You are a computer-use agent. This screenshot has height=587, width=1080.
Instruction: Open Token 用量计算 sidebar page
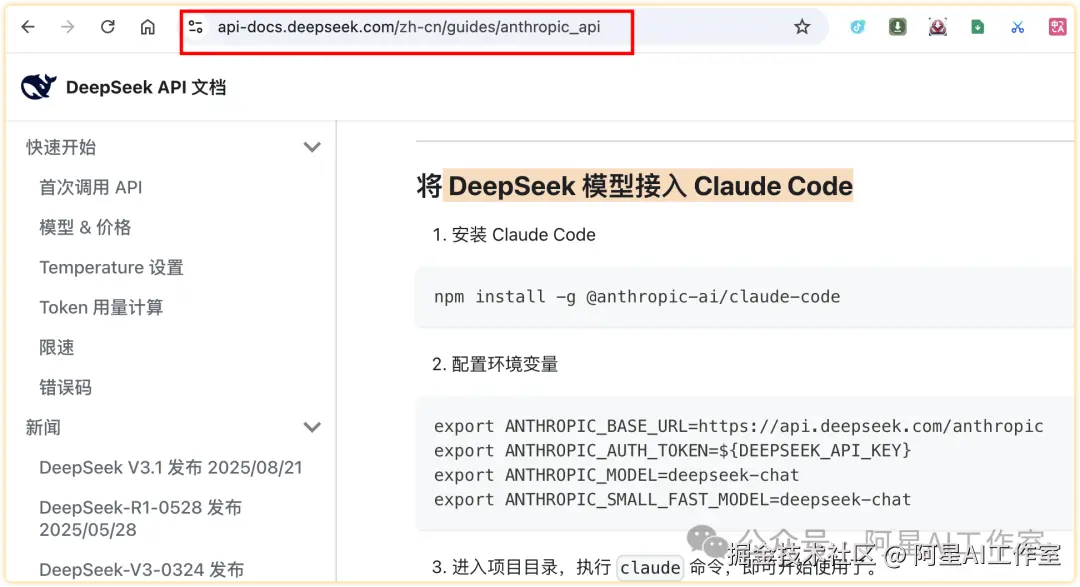point(101,307)
